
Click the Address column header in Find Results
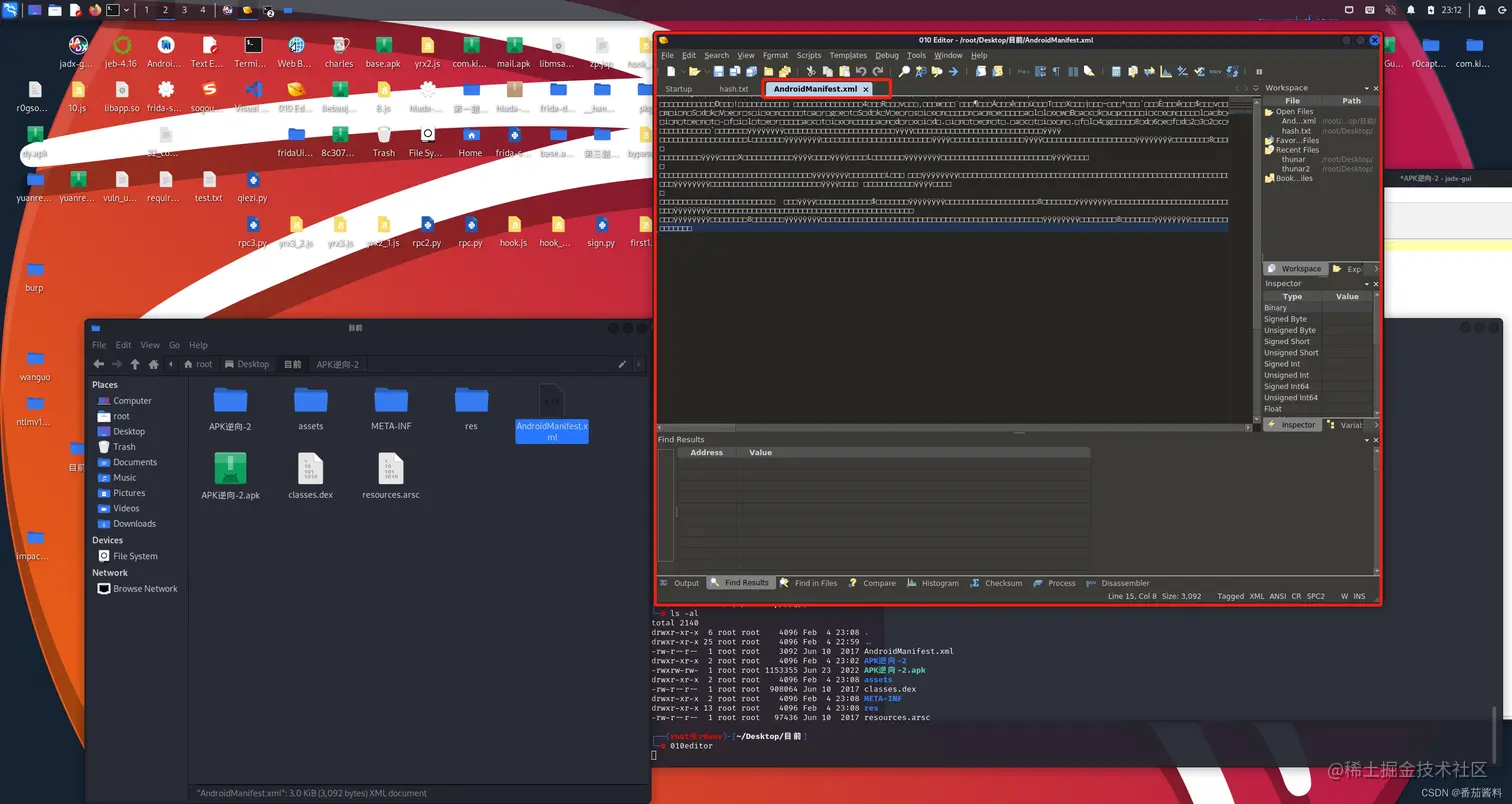tap(707, 453)
